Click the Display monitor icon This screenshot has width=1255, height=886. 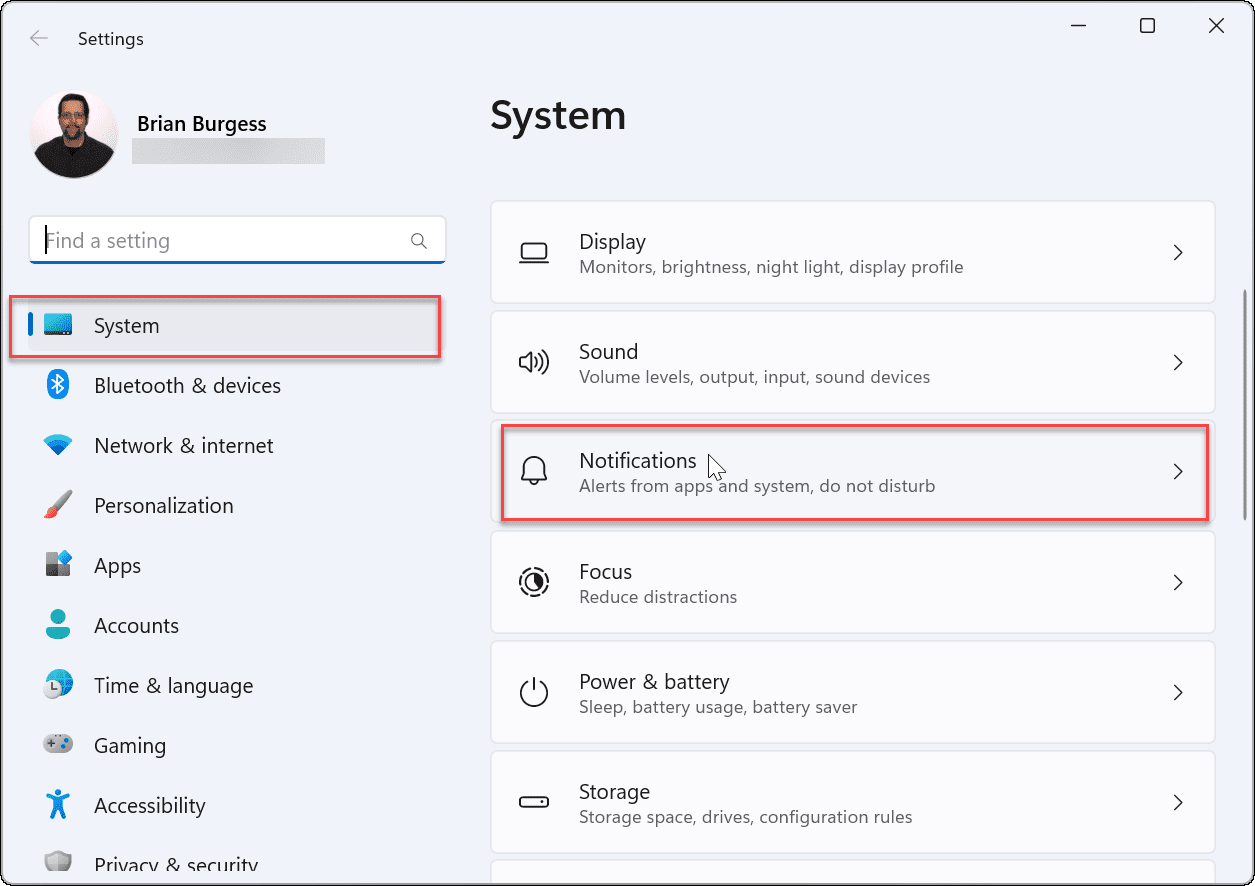click(534, 252)
